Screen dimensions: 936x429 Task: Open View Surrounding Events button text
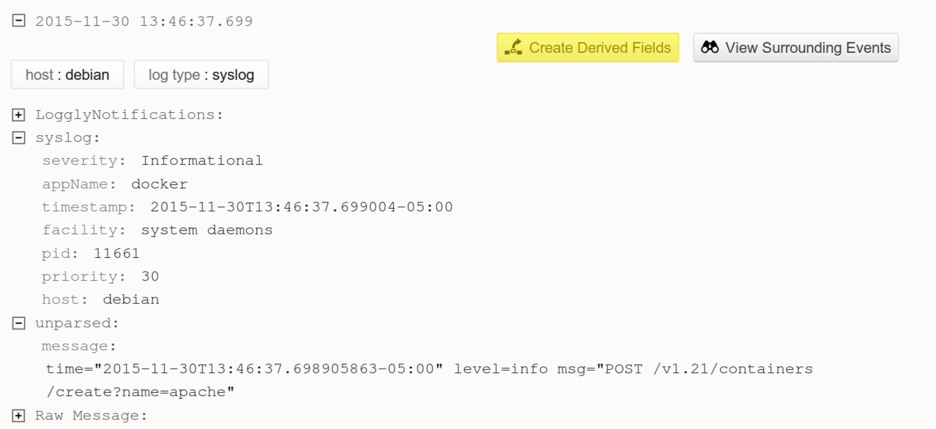808,47
